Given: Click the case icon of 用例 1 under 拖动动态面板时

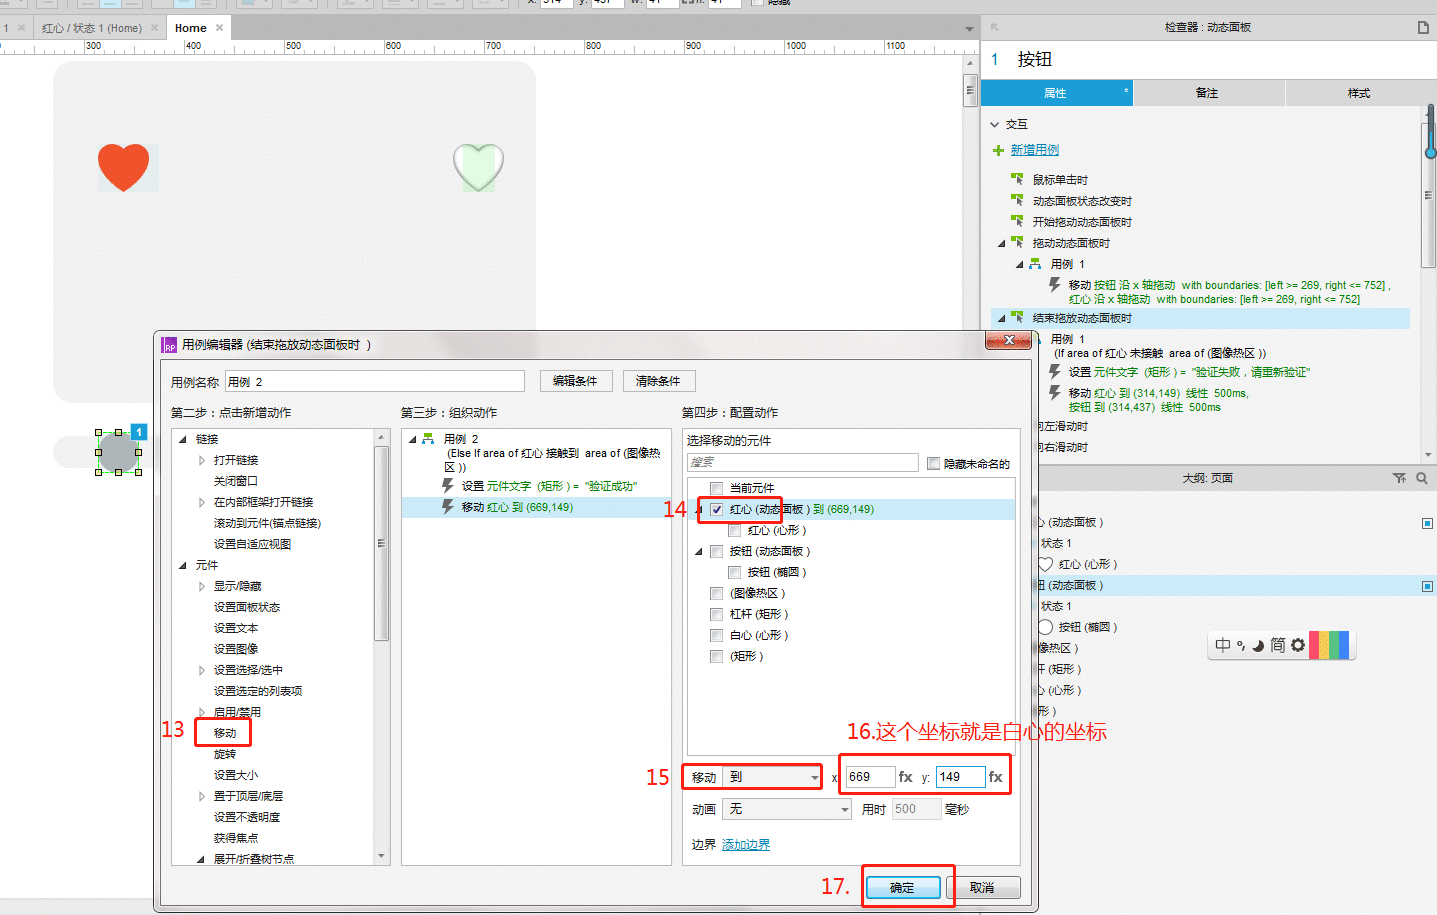Looking at the screenshot, I should click(1035, 264).
